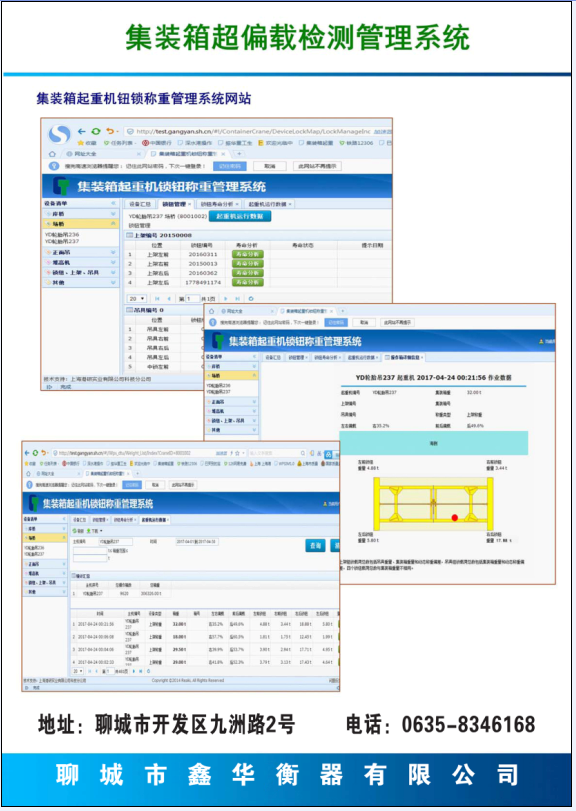Select the row dated 2017-04-24 00:21:56
Screen dimensions: 576x811
click(205, 624)
